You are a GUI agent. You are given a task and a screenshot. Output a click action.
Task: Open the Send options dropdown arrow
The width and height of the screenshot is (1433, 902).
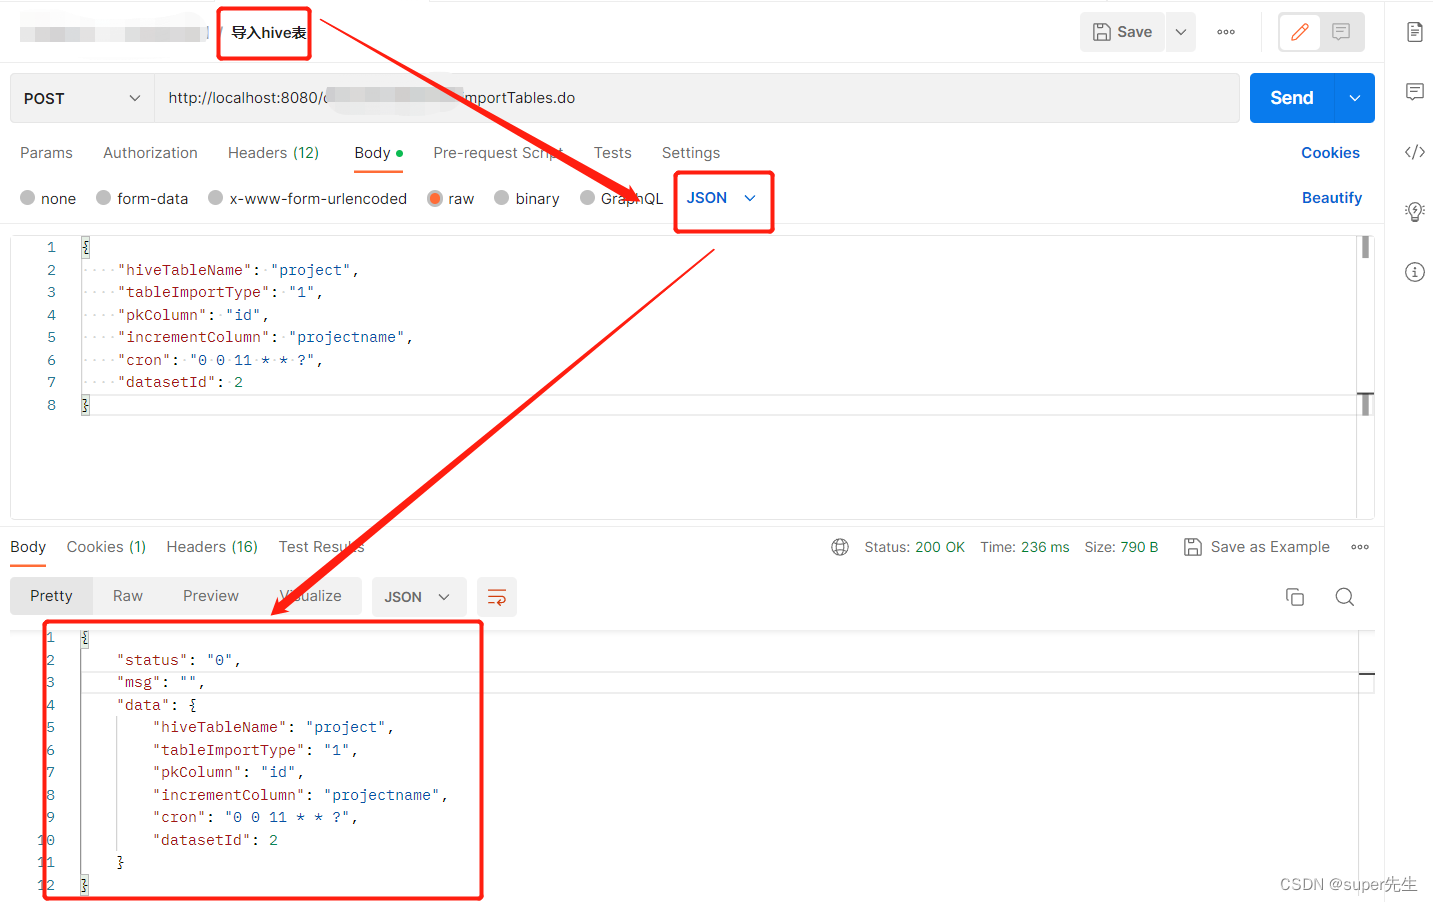(x=1355, y=98)
